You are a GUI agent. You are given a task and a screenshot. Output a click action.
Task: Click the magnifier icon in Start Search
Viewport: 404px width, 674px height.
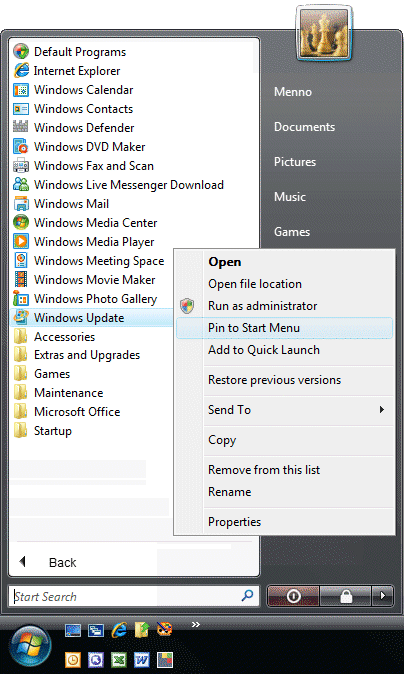pyautogui.click(x=248, y=596)
